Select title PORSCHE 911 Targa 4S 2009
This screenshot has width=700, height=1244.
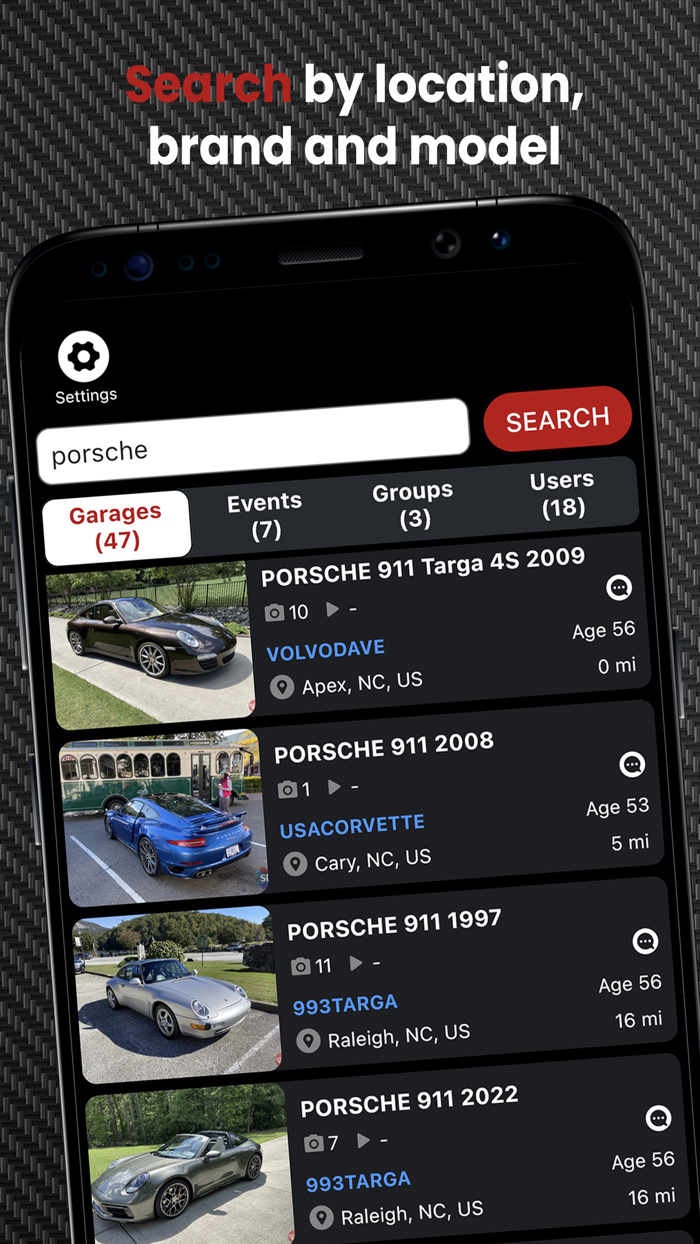coord(423,567)
